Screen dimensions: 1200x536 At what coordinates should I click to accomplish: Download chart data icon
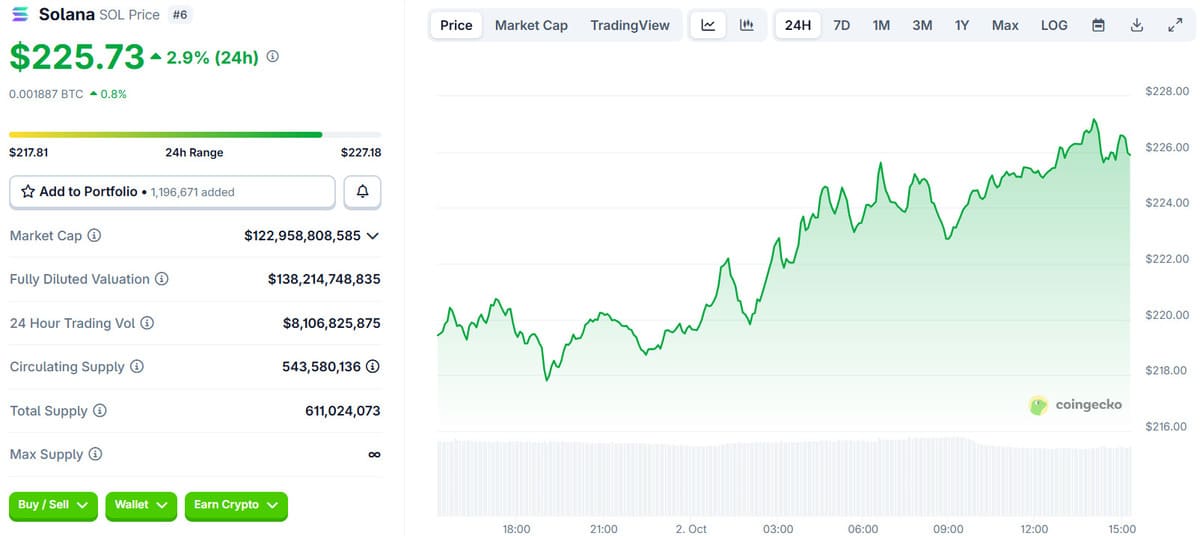click(x=1136, y=25)
